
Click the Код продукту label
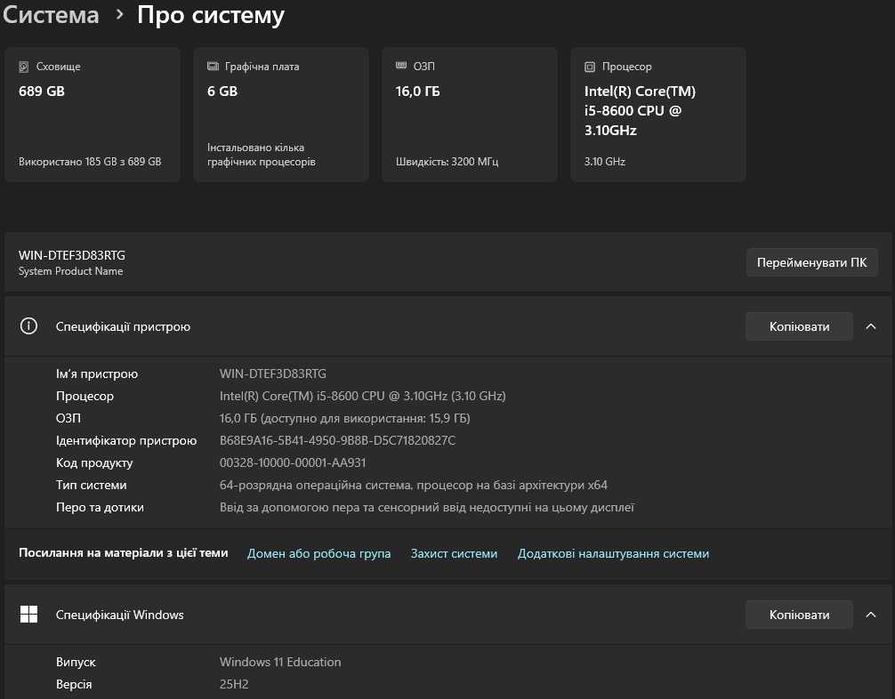(94, 463)
